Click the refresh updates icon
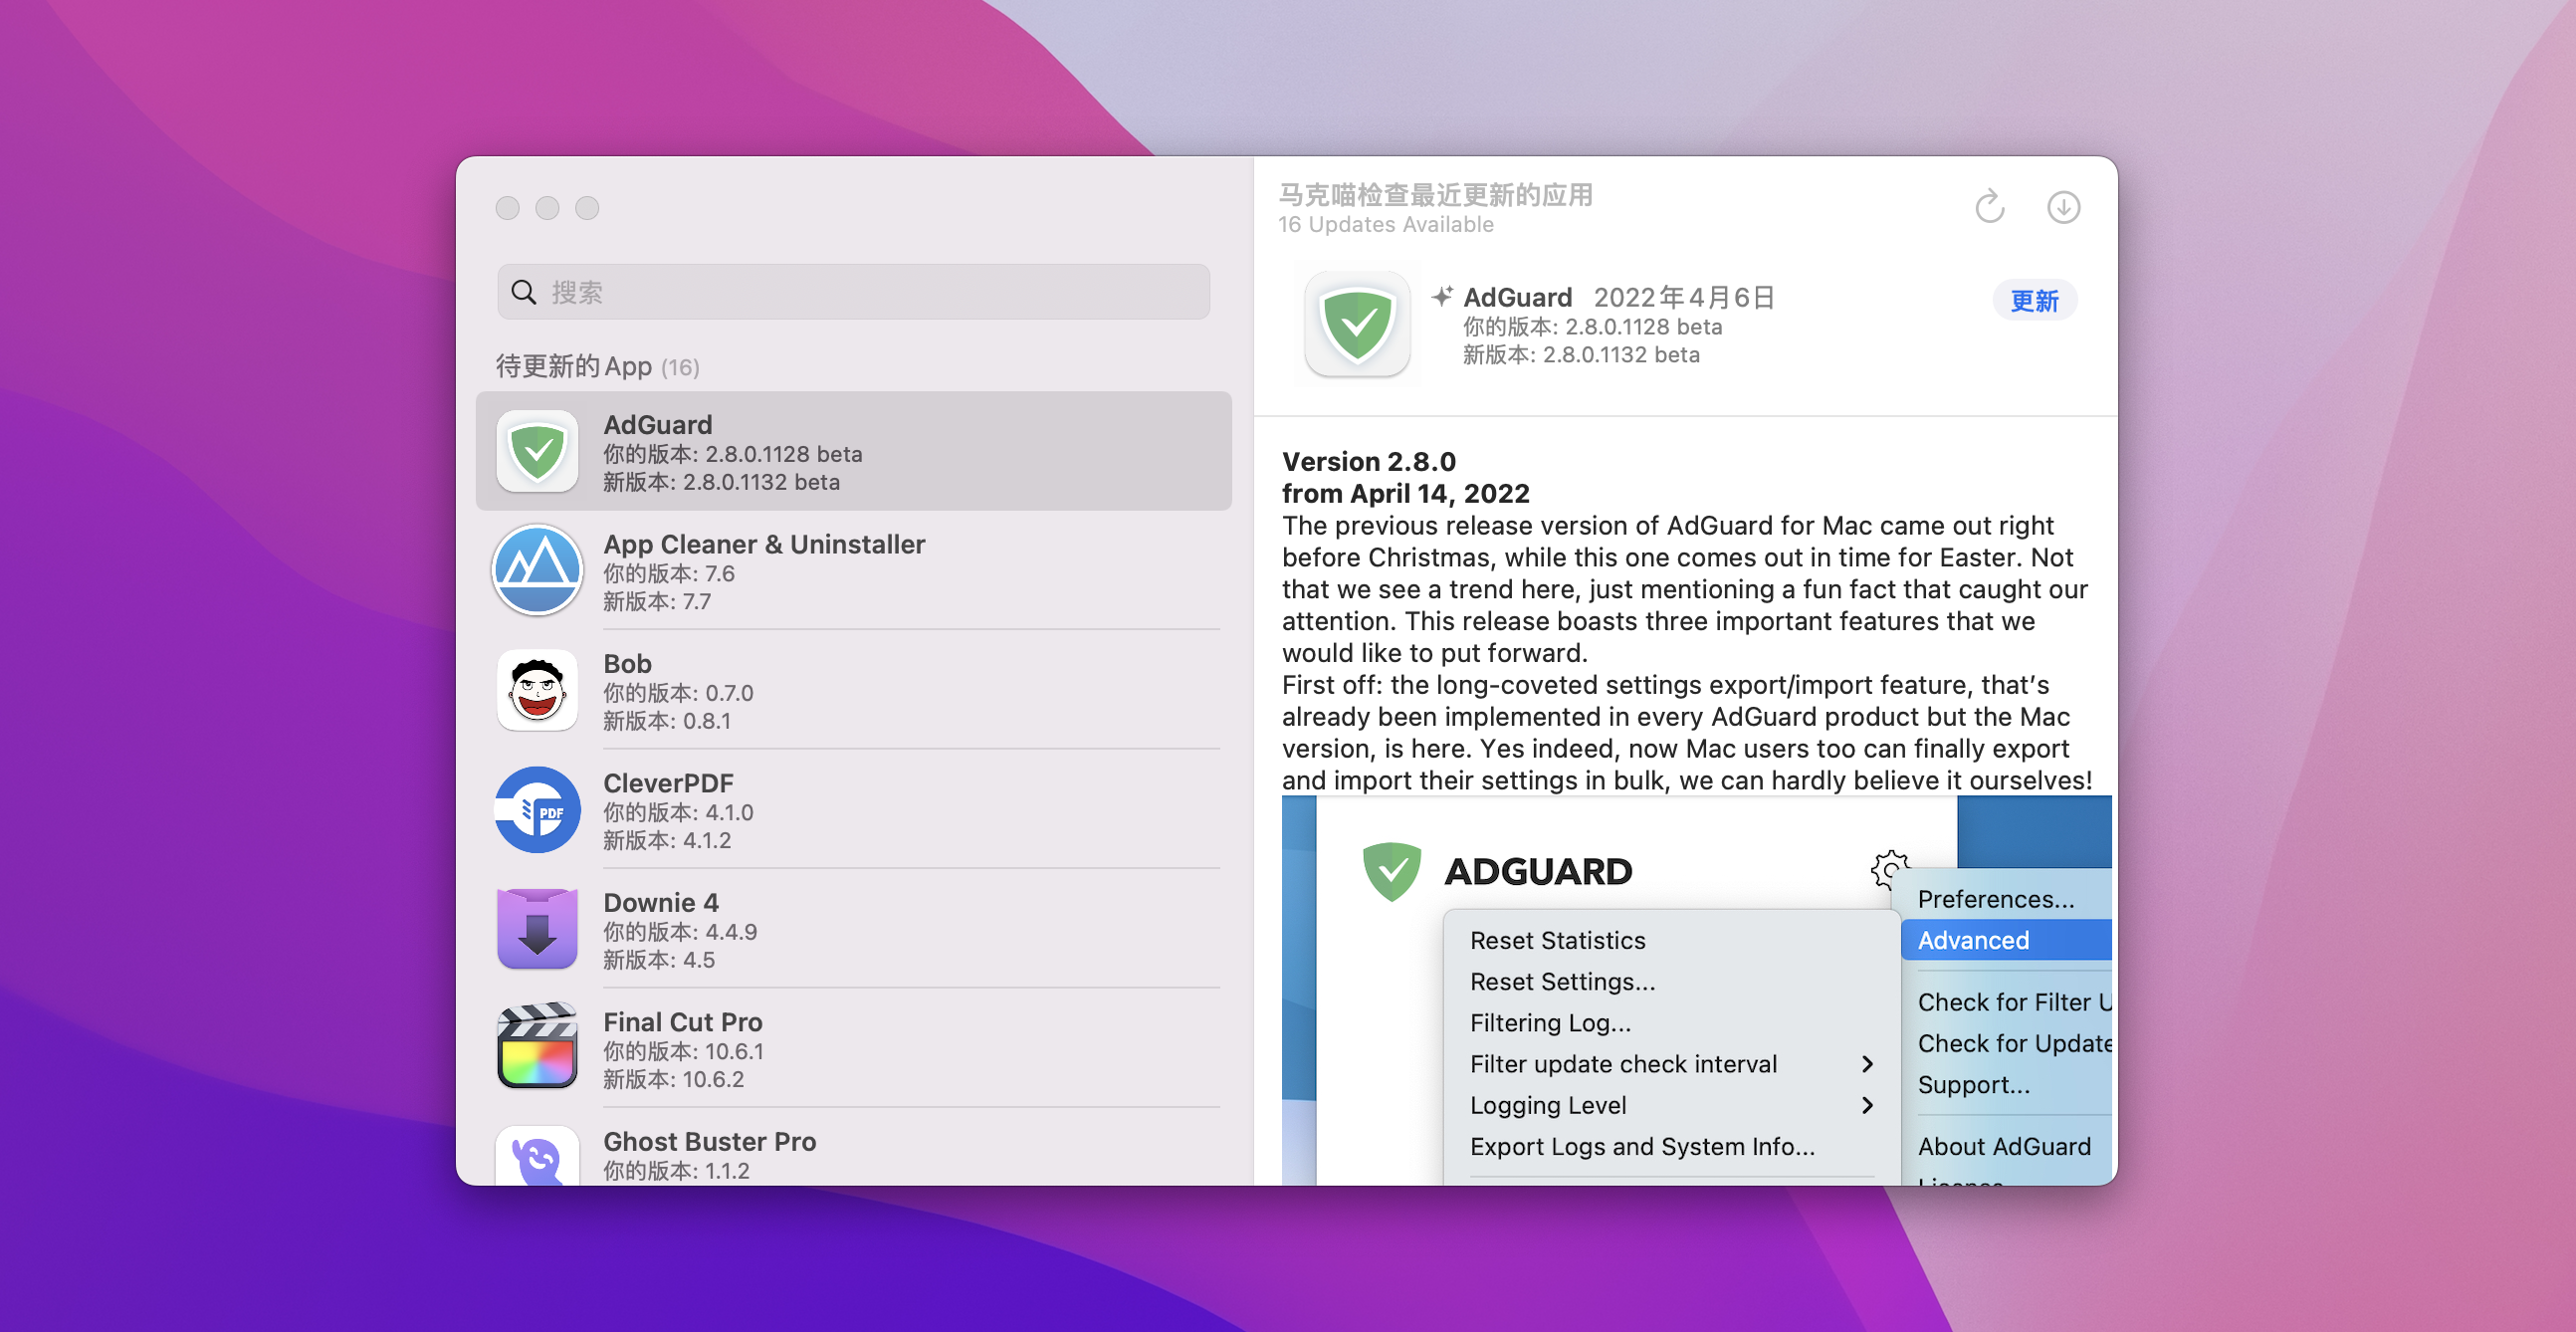The height and width of the screenshot is (1332, 2576). [x=1989, y=207]
